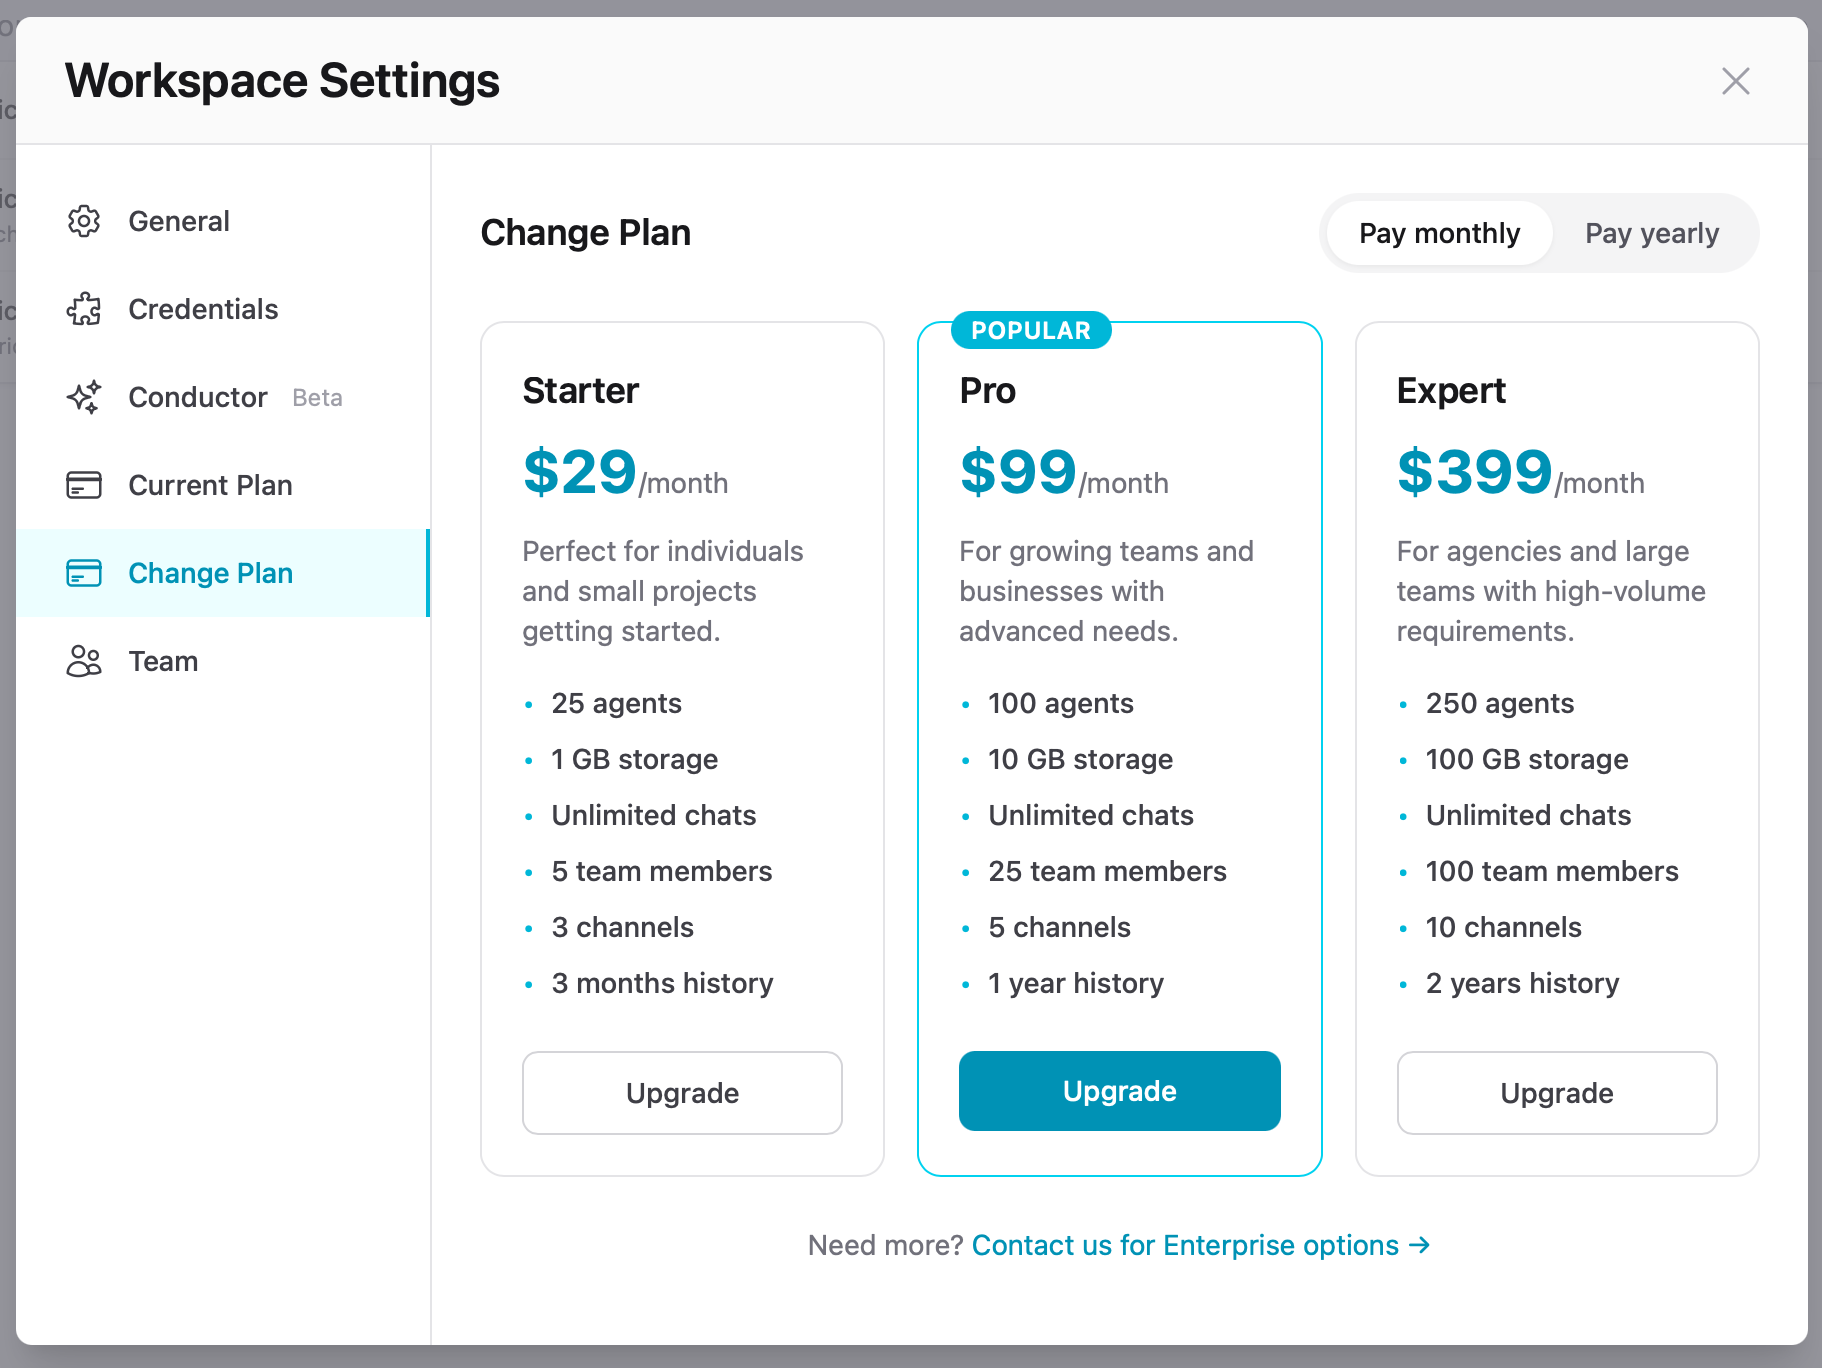This screenshot has height=1368, width=1822.
Task: Click the Change Plan billing icon
Action: [x=84, y=573]
